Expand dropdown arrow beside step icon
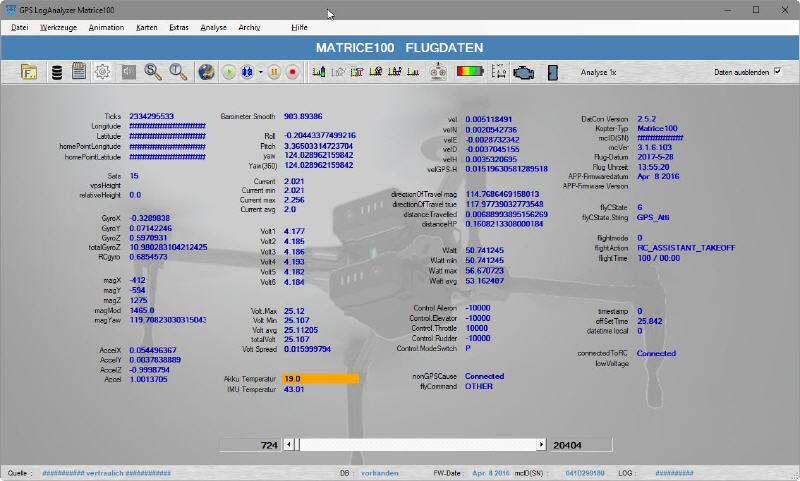 [x=261, y=72]
